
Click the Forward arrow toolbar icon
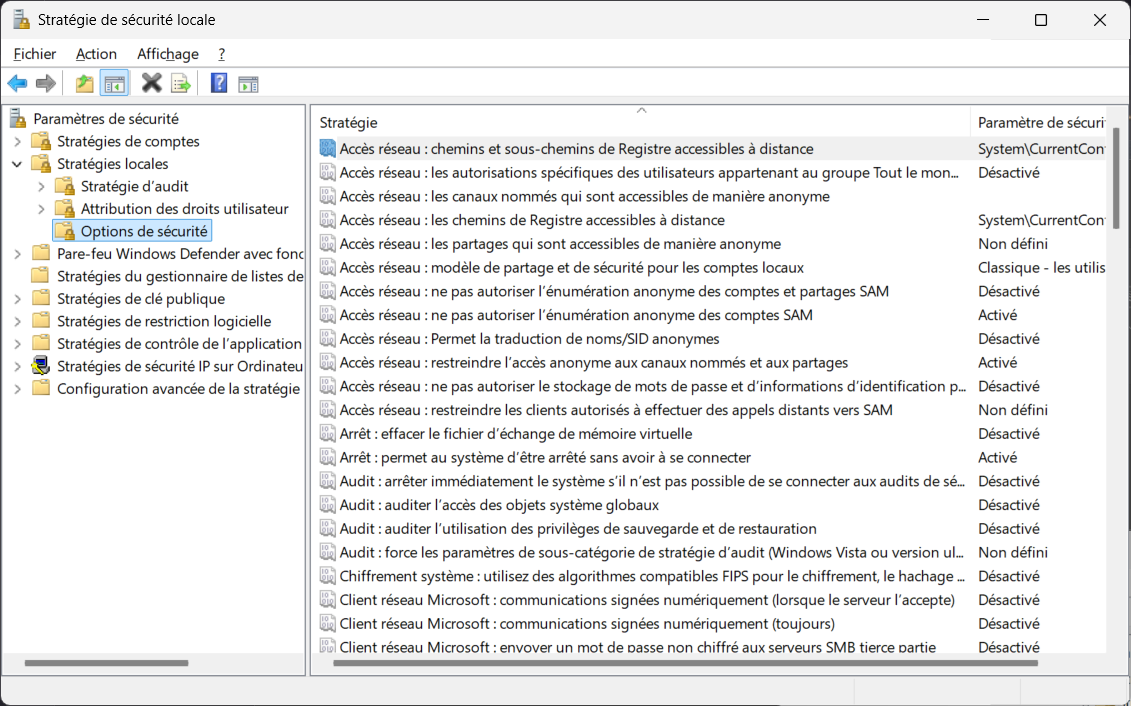tap(45, 84)
